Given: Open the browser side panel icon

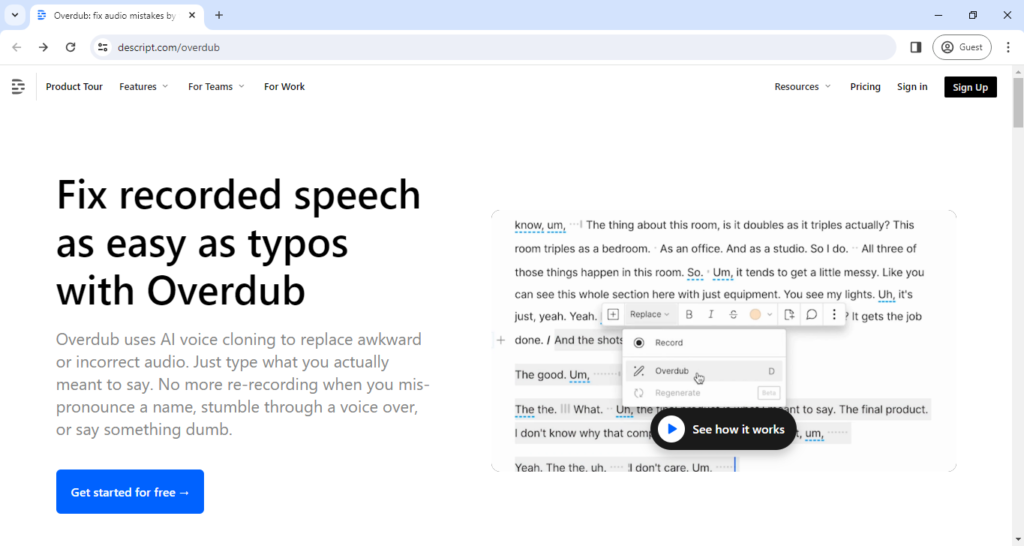Looking at the screenshot, I should 916,47.
